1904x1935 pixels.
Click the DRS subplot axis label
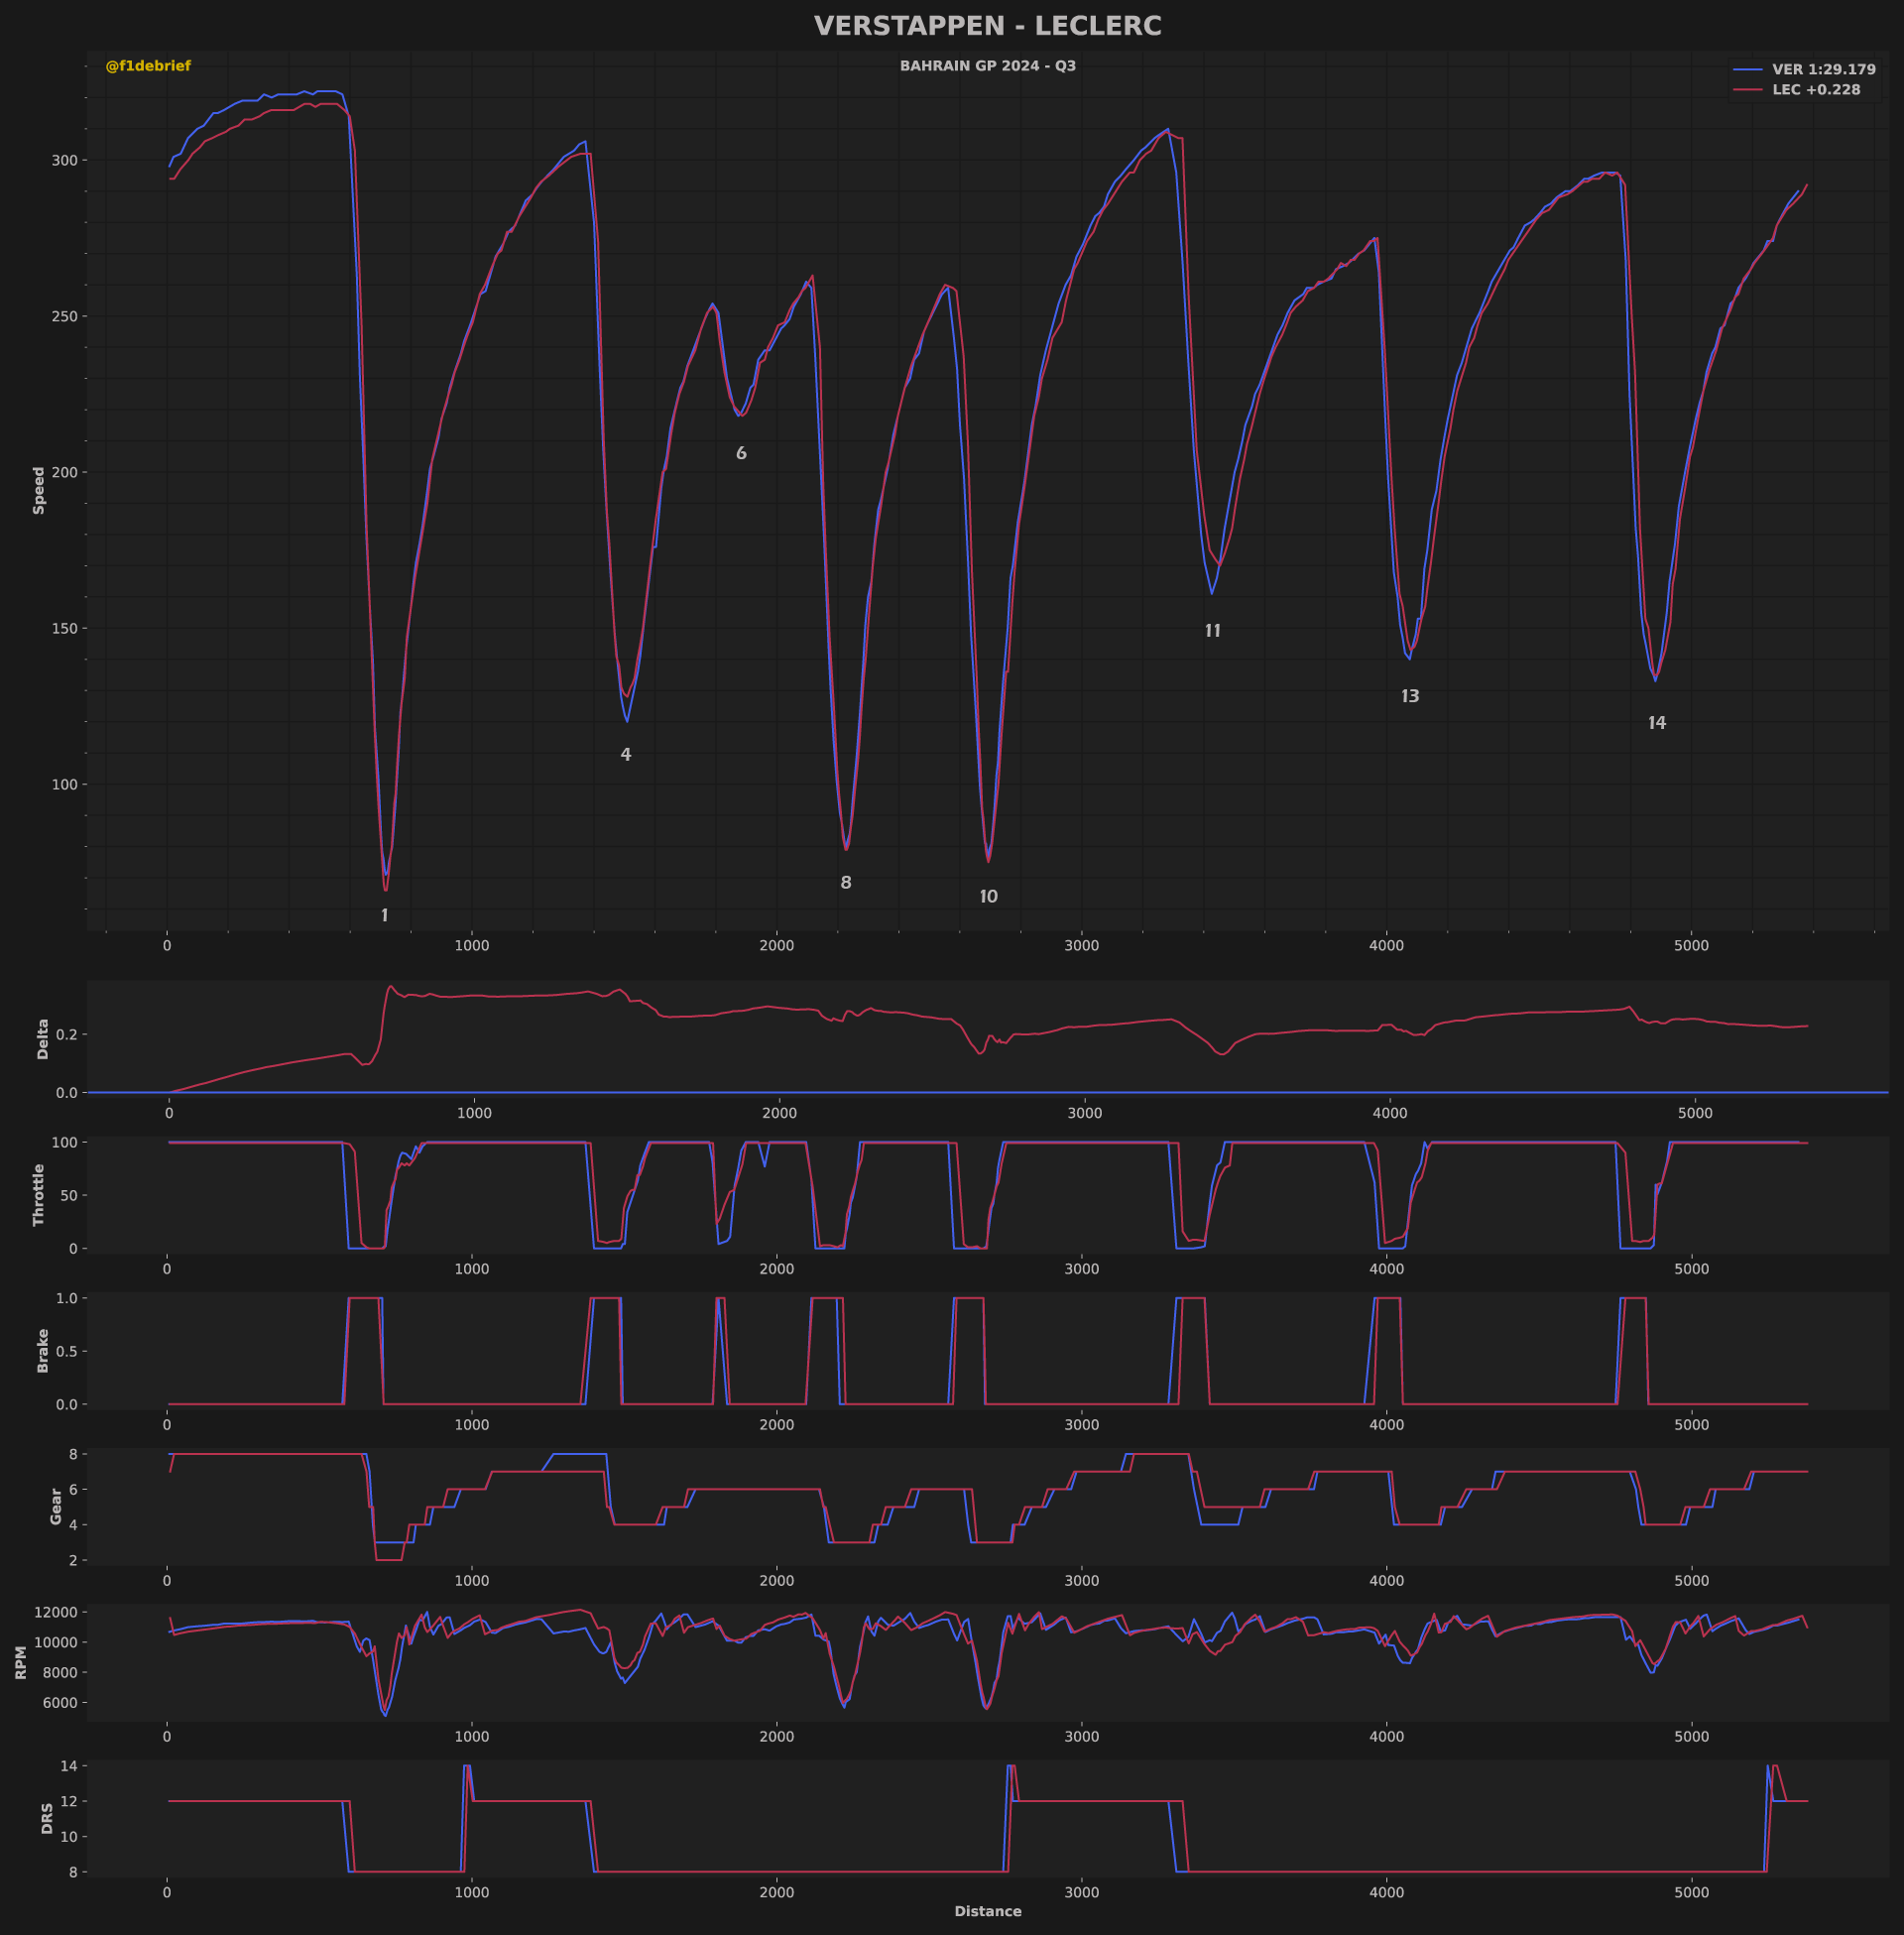[47, 1818]
